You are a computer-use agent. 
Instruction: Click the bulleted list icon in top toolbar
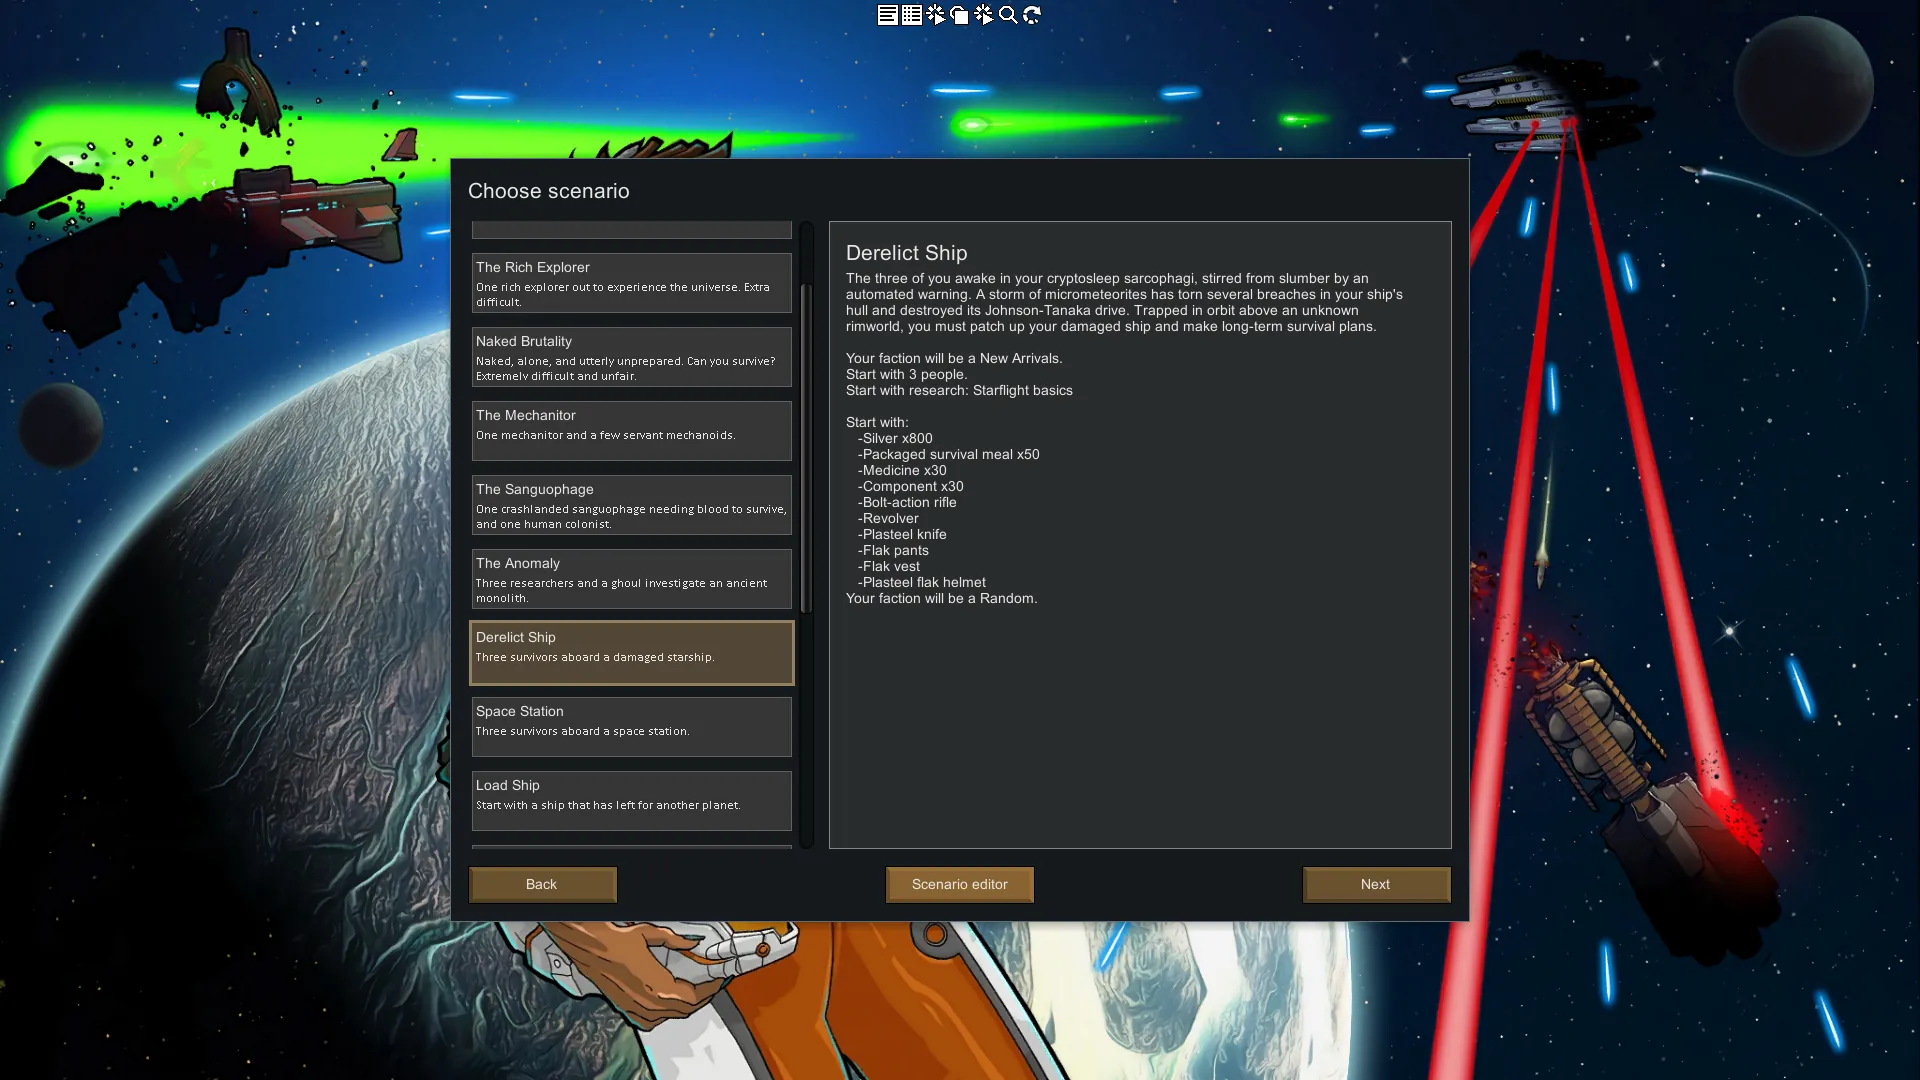coord(911,15)
